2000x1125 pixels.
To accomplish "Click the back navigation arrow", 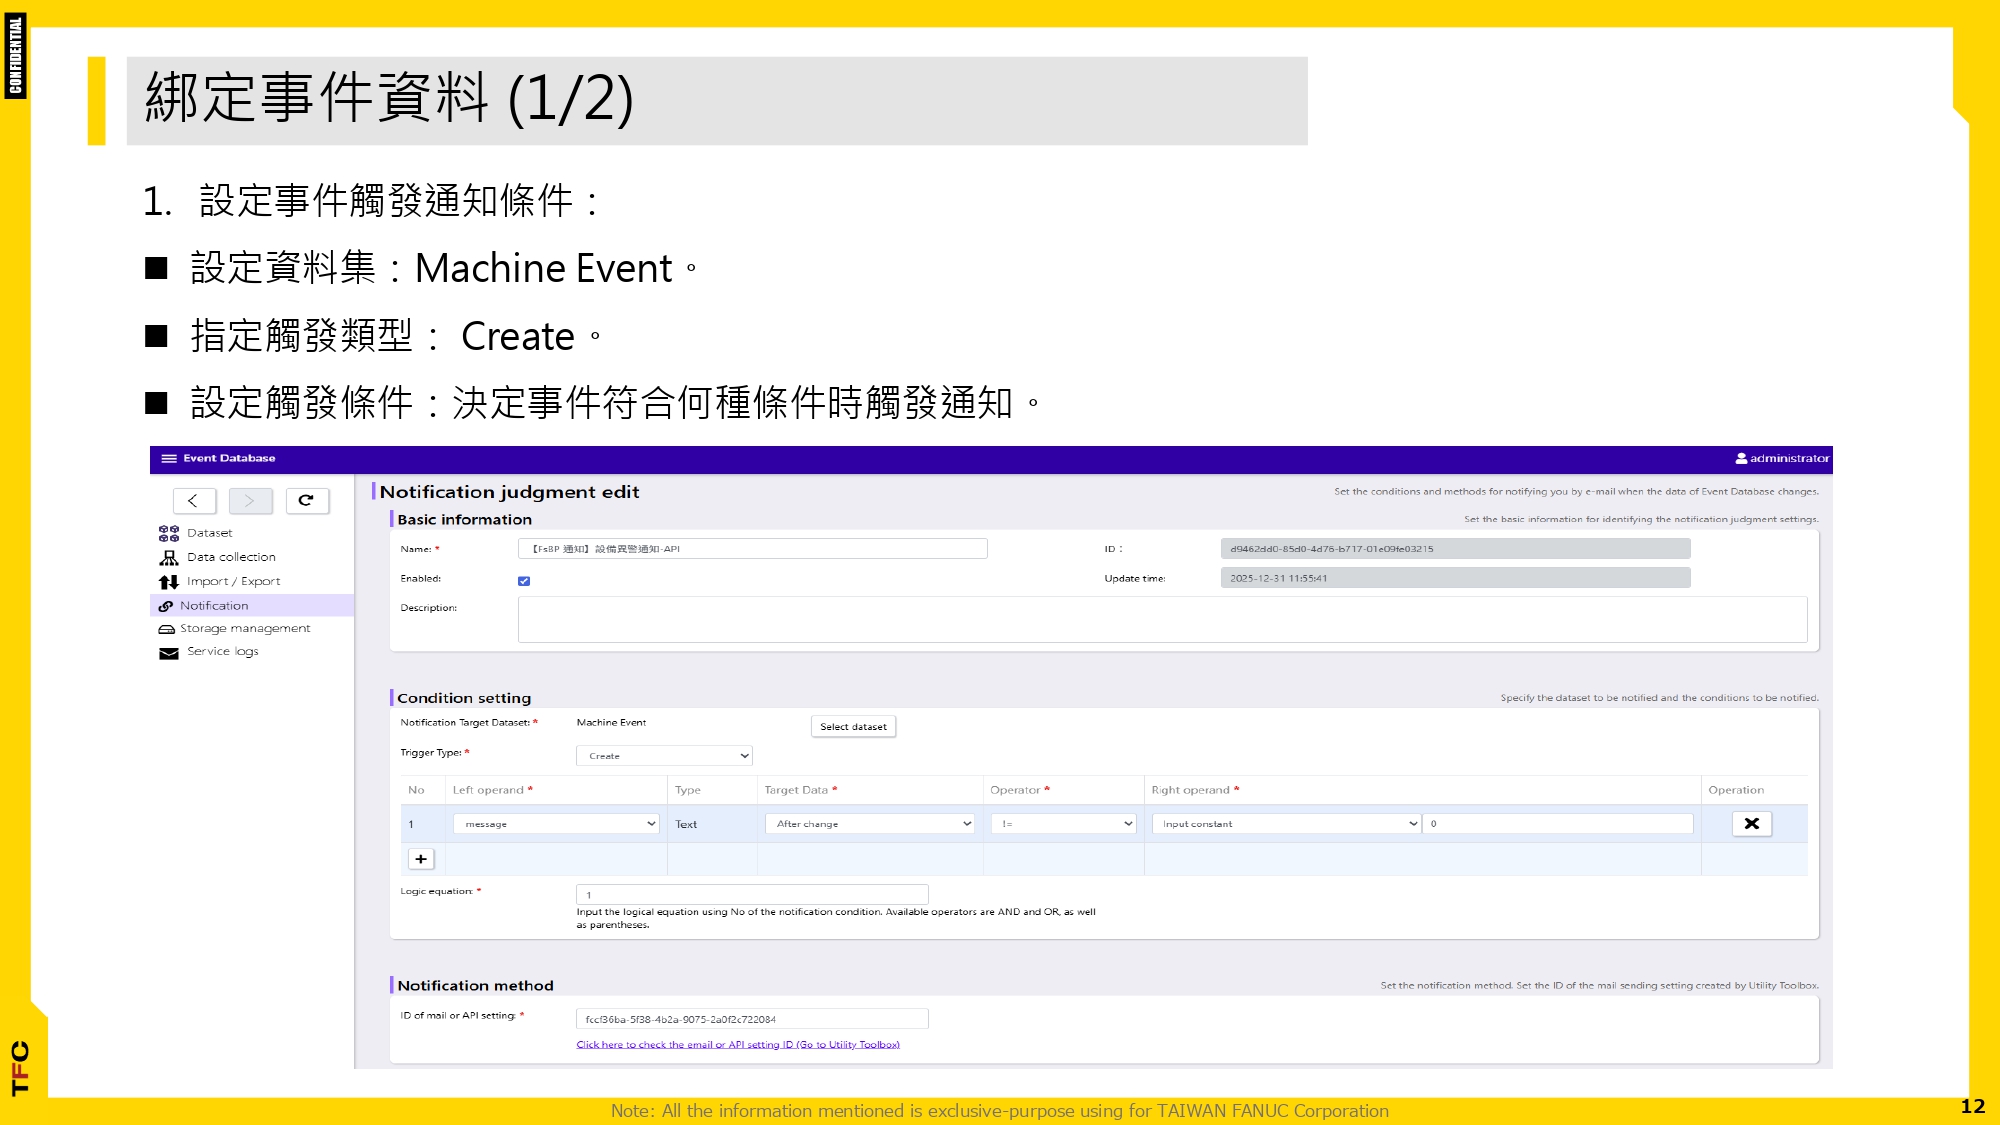I will 195,501.
